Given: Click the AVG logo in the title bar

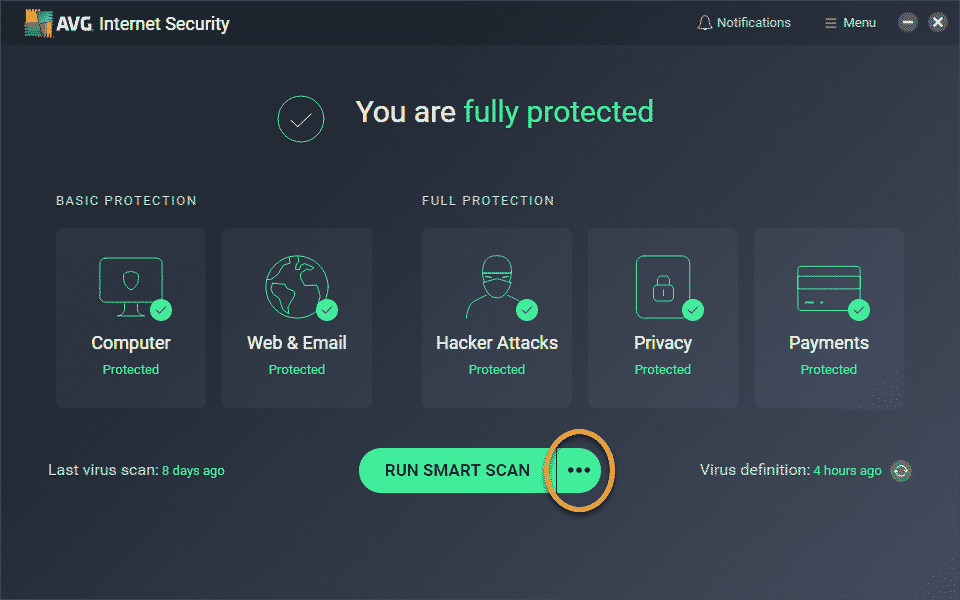Looking at the screenshot, I should point(38,23).
